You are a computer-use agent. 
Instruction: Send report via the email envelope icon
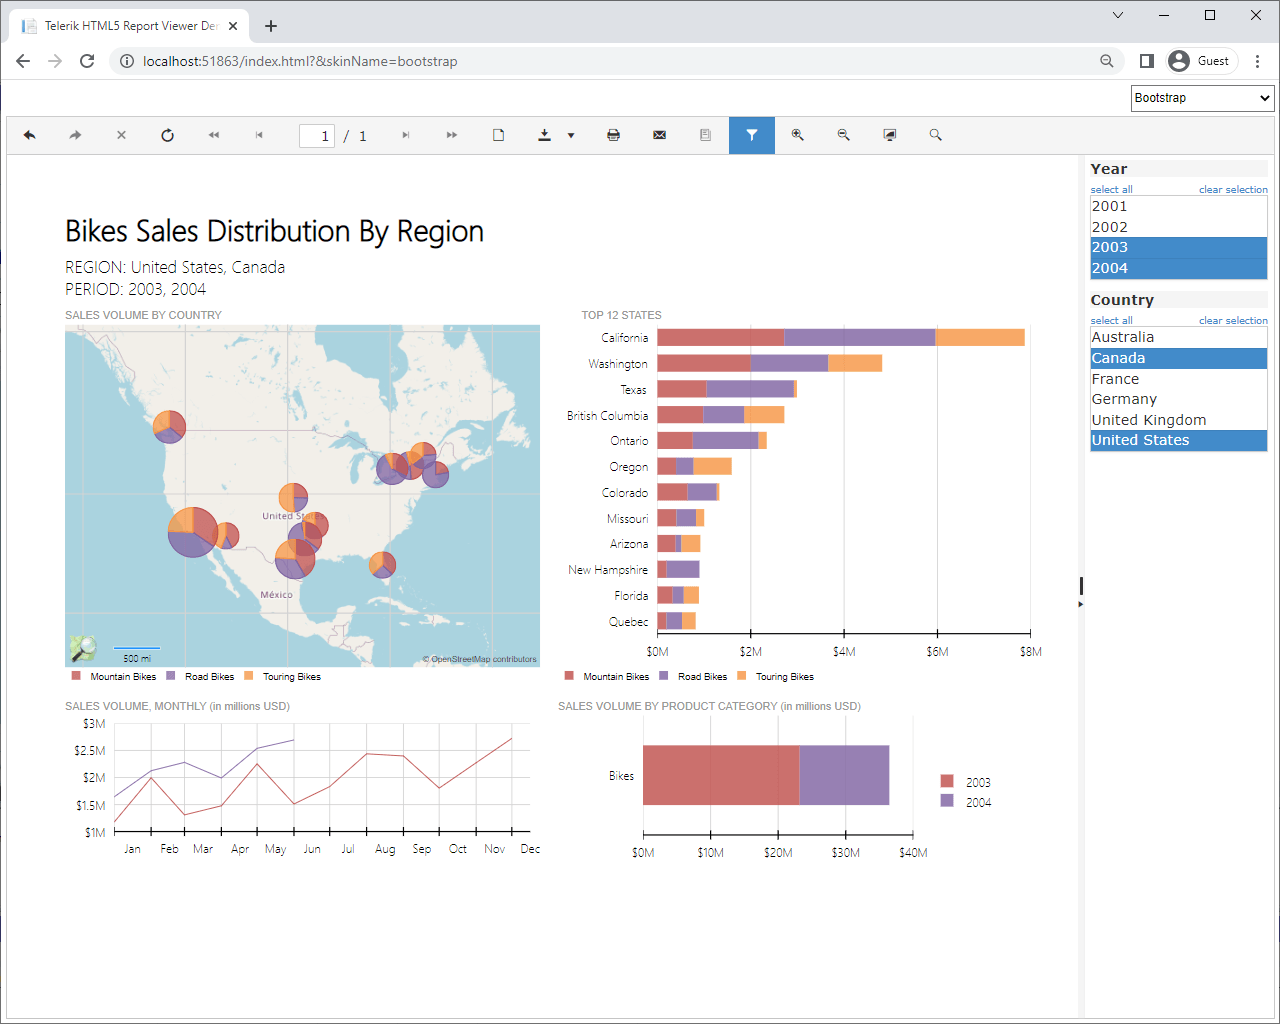pyautogui.click(x=659, y=135)
